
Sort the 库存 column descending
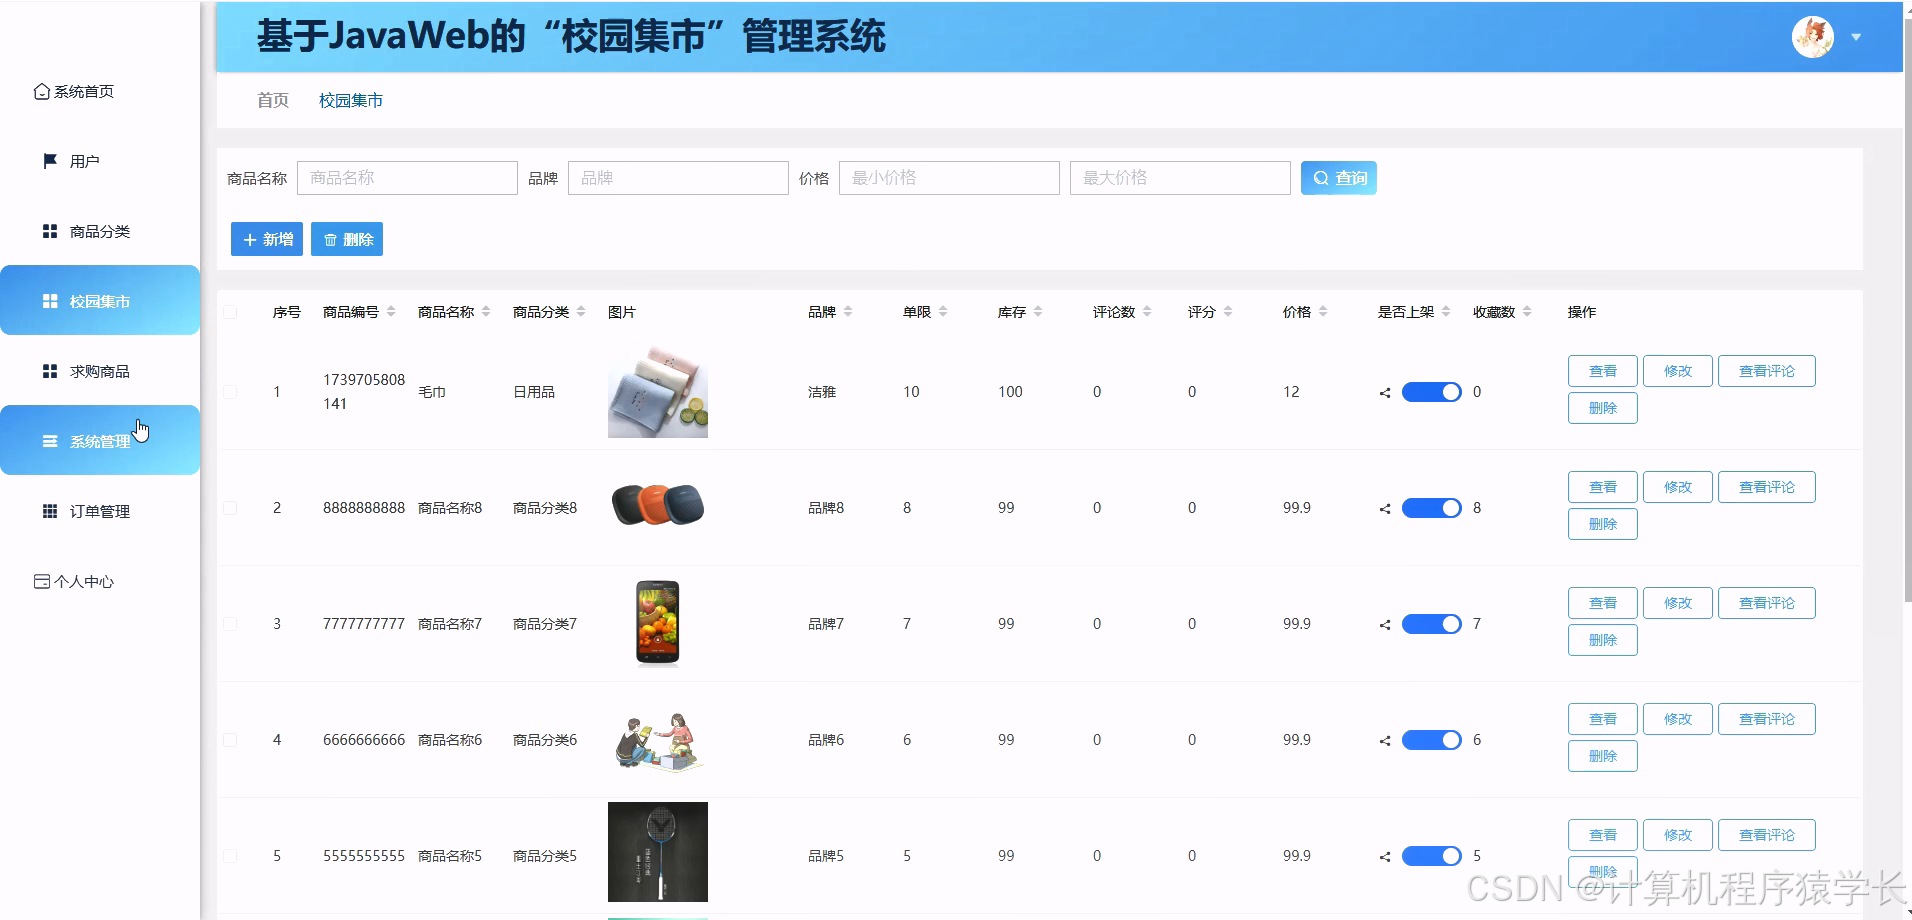pyautogui.click(x=1040, y=316)
